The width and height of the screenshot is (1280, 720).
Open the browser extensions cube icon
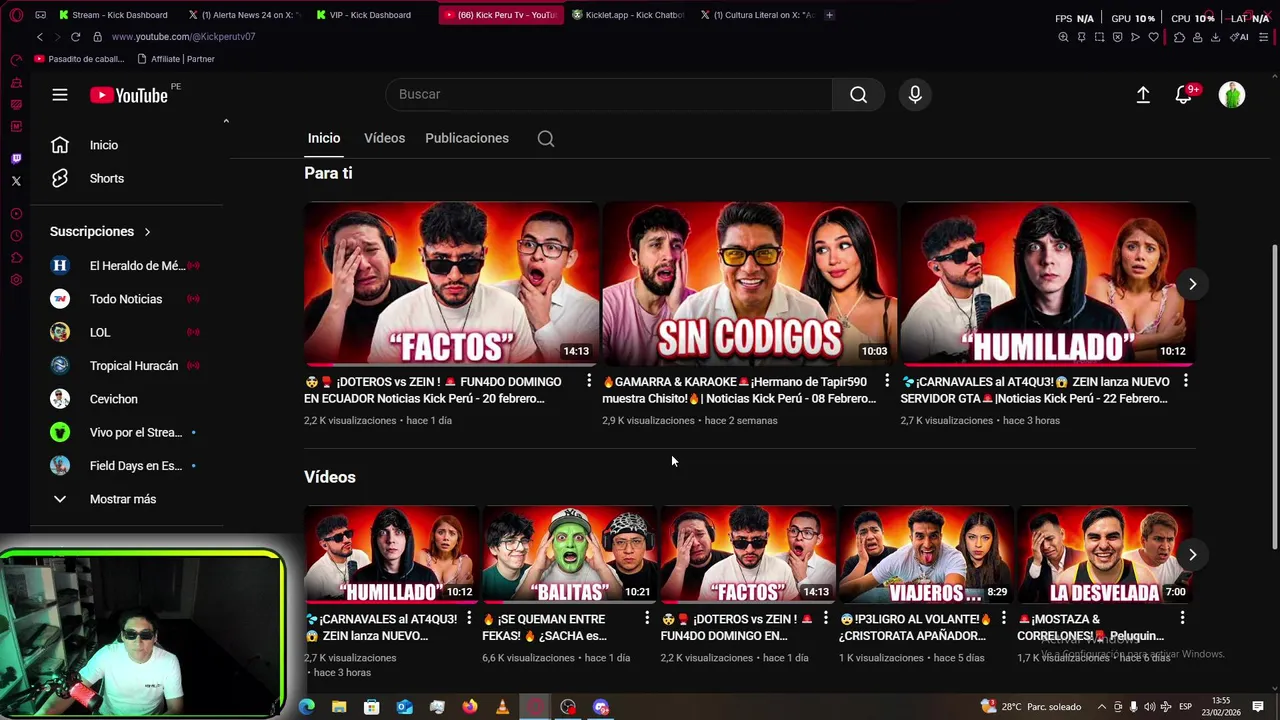click(x=1179, y=37)
